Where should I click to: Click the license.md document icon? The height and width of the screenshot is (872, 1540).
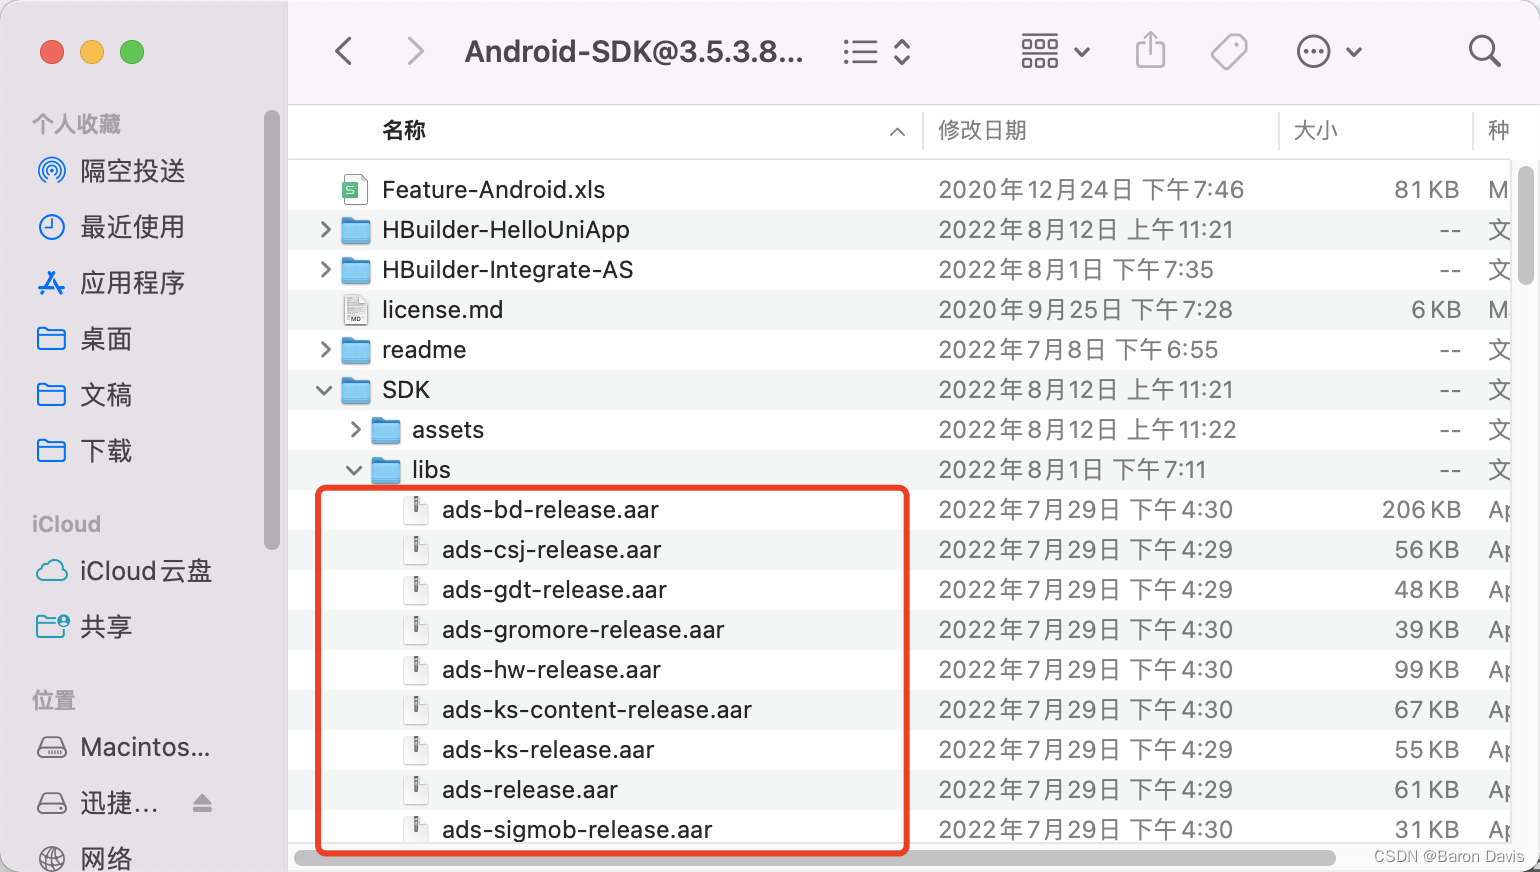[x=355, y=310]
